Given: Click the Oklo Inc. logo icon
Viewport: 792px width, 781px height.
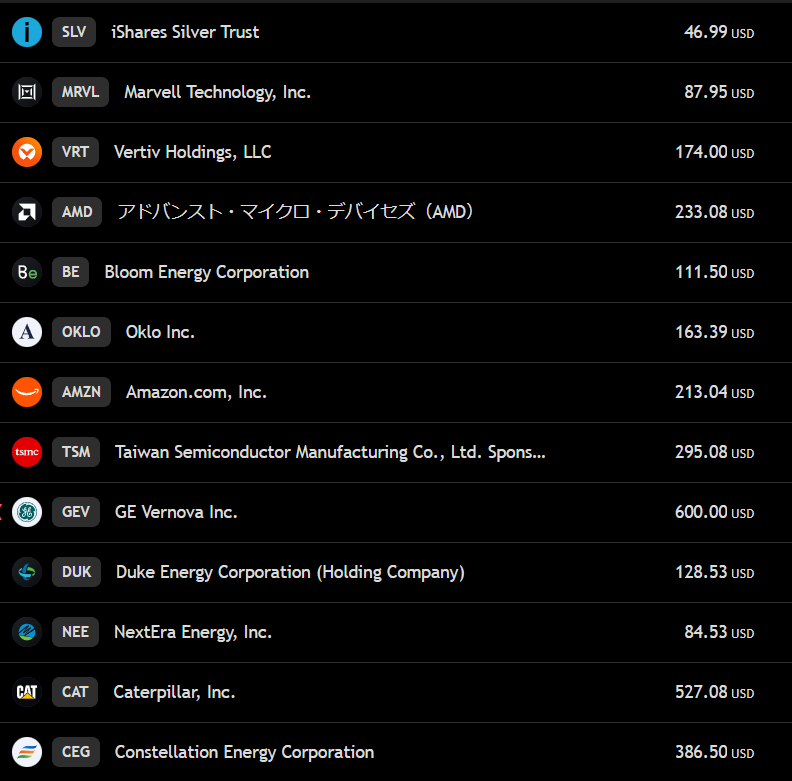Looking at the screenshot, I should pos(27,332).
